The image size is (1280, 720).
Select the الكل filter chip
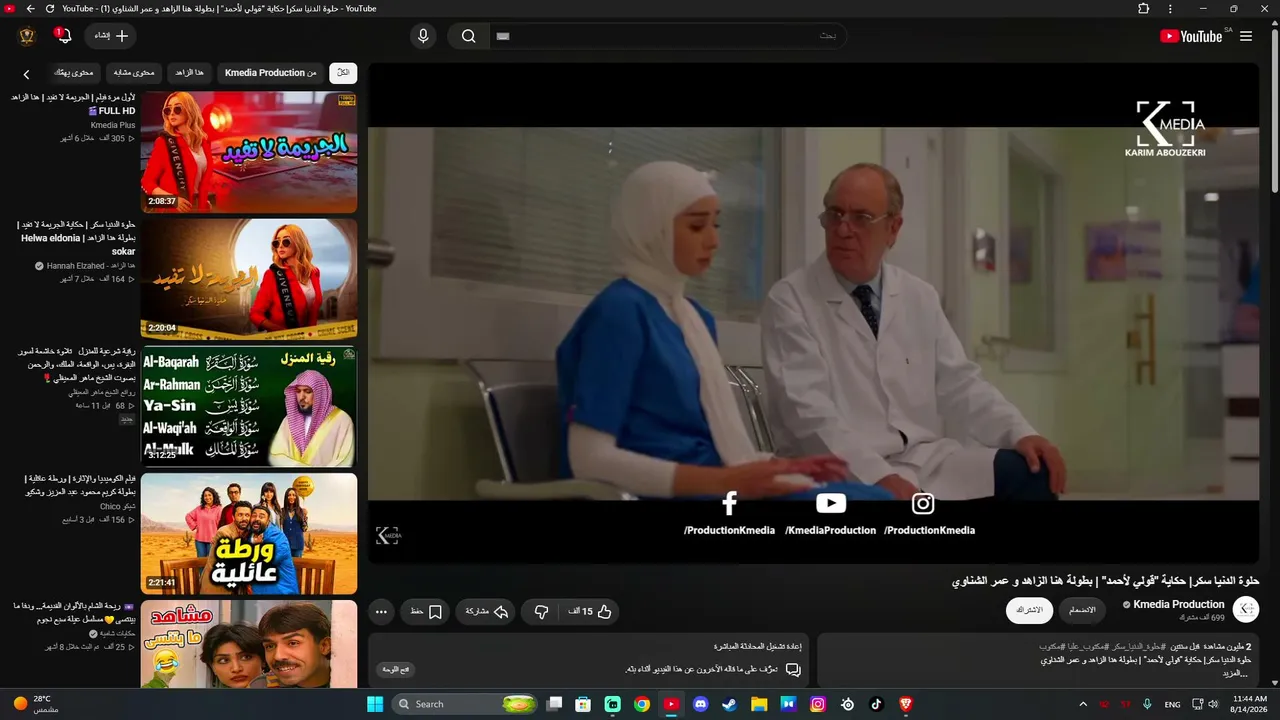pos(343,73)
